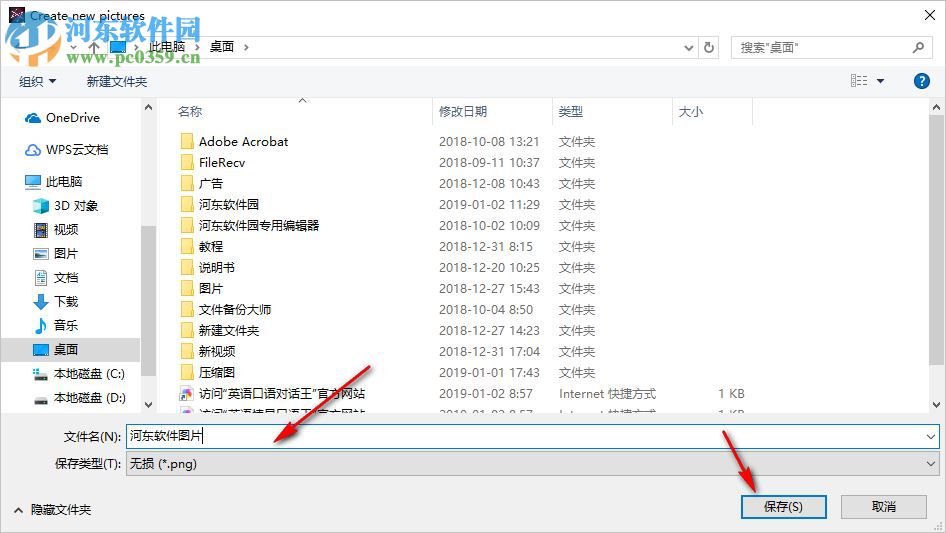Click the sidebar scrollbar up arrow
The image size is (946, 533).
148,107
